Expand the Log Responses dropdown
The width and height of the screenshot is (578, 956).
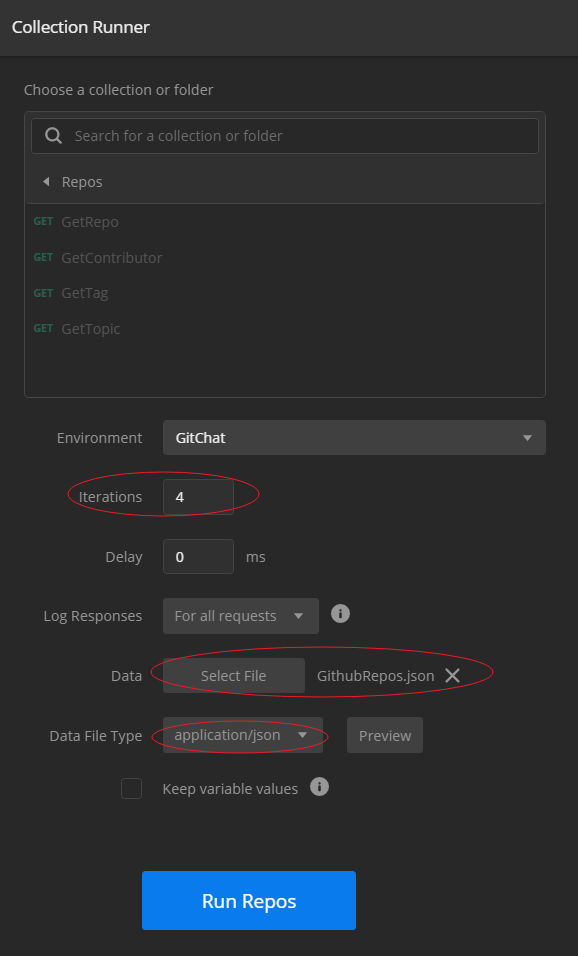(x=241, y=616)
